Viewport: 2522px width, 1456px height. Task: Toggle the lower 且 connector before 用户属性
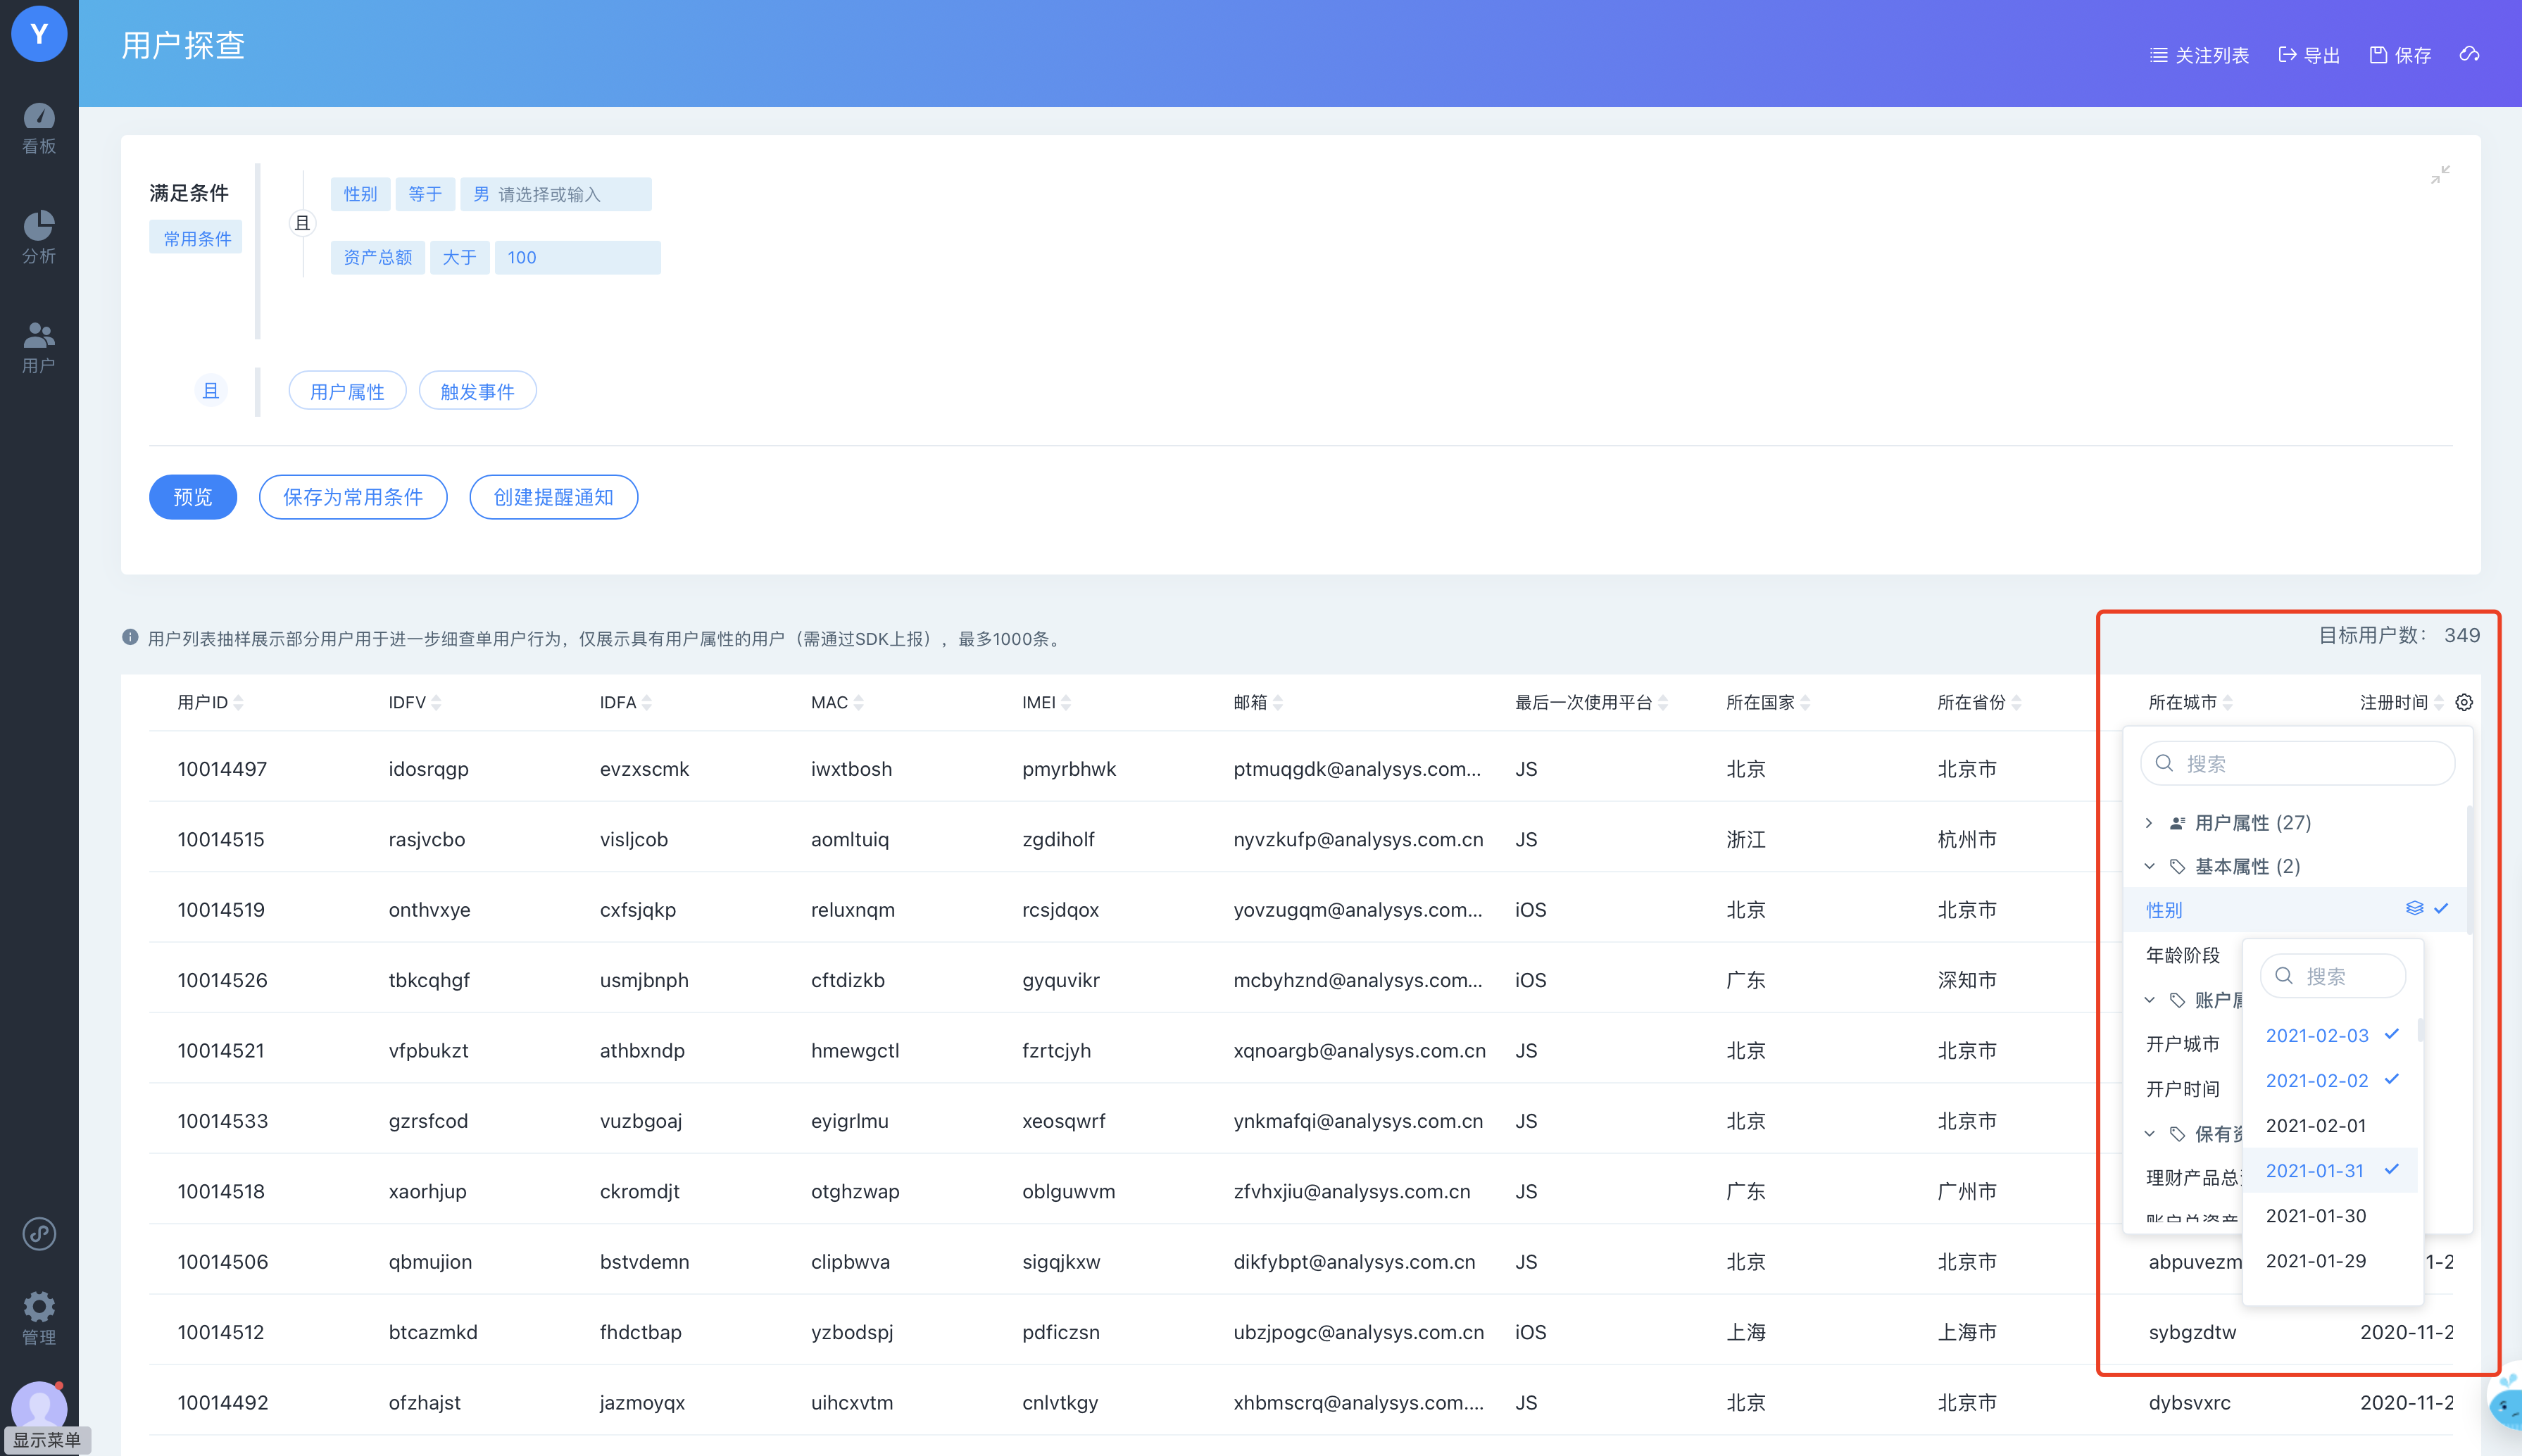[210, 390]
